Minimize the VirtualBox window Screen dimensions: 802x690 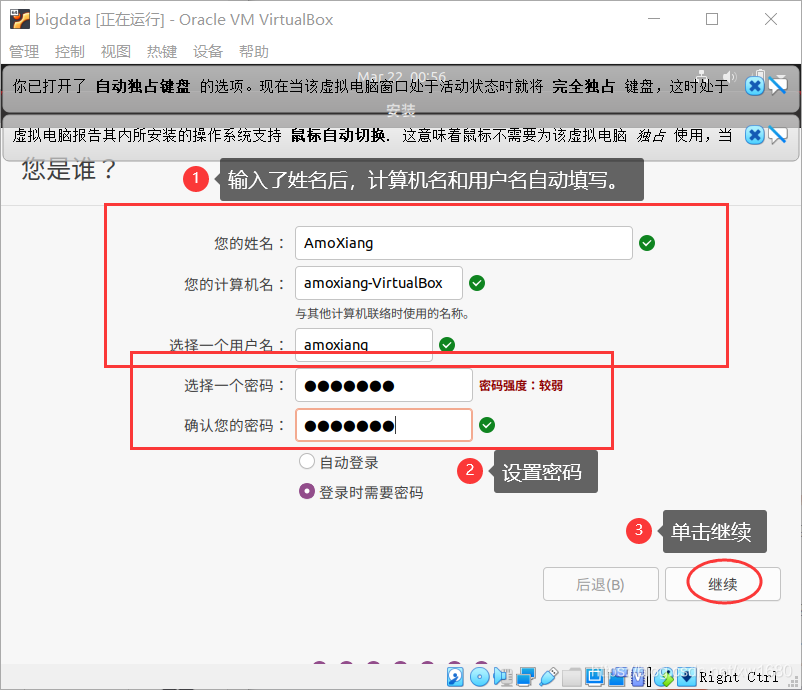tap(654, 19)
